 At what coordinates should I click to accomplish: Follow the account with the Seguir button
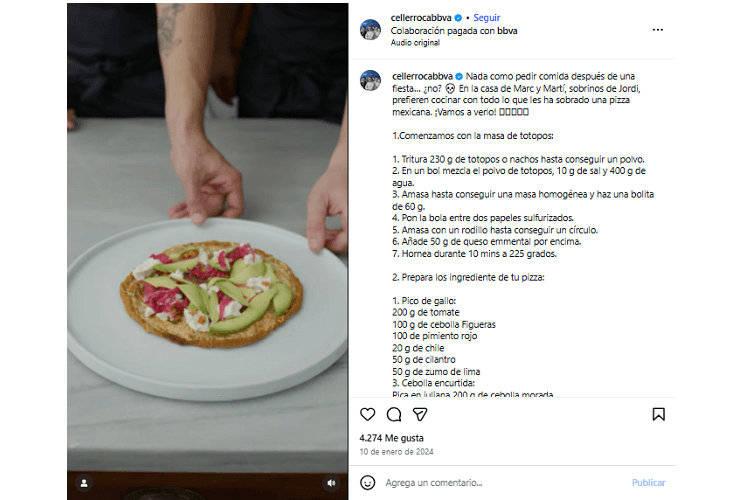click(487, 18)
